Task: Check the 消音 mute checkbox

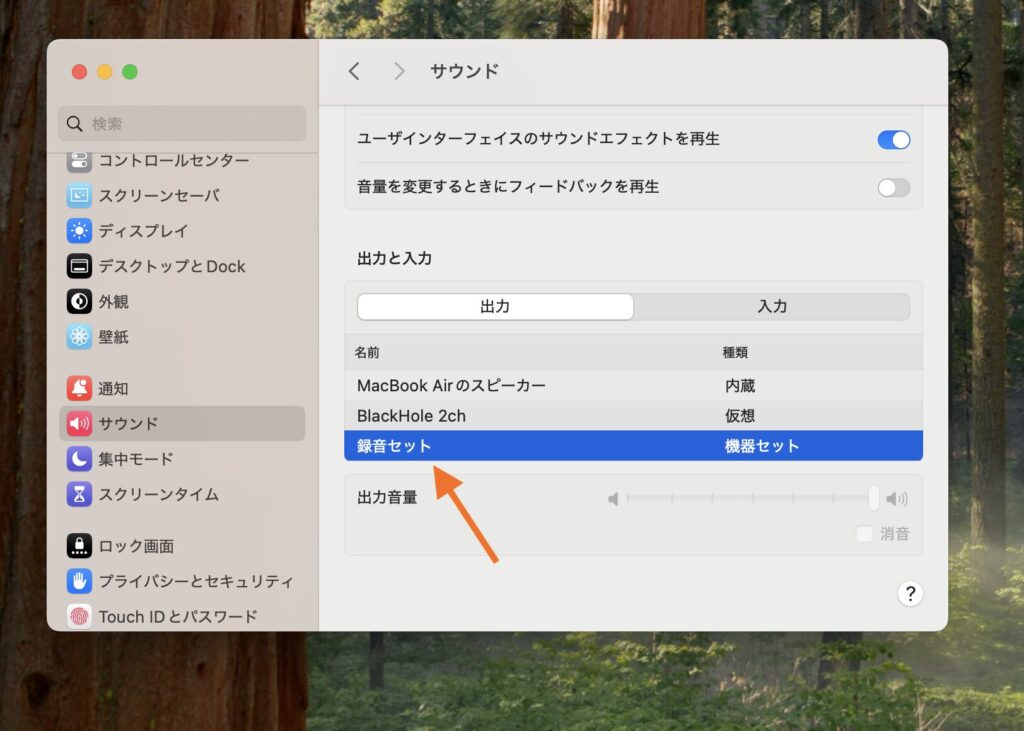Action: click(x=864, y=534)
